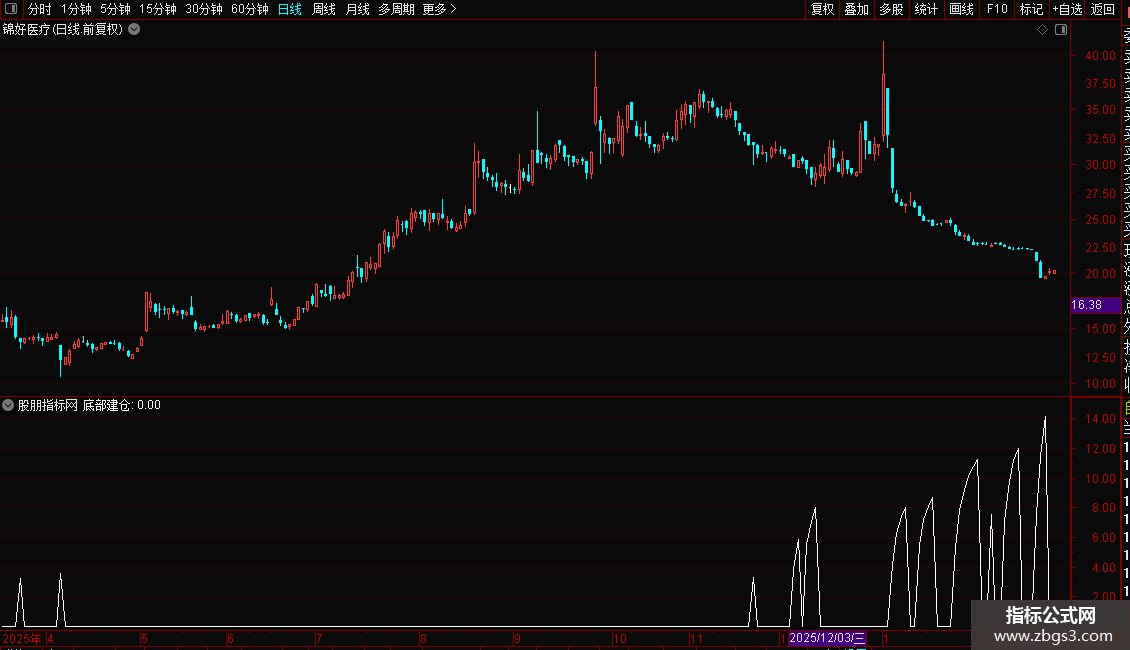Switch to 日线 daily chart

click(x=290, y=9)
